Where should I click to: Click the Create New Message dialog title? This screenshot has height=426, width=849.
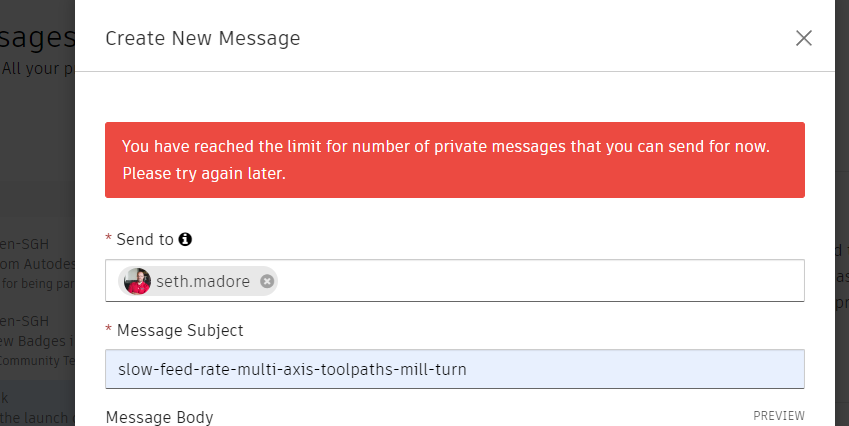(202, 39)
